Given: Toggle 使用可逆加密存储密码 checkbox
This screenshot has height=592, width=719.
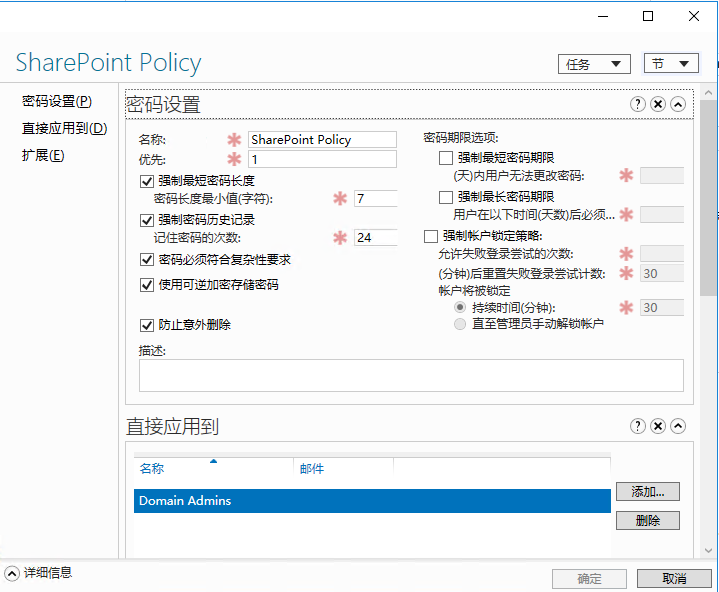Looking at the screenshot, I should tap(147, 285).
